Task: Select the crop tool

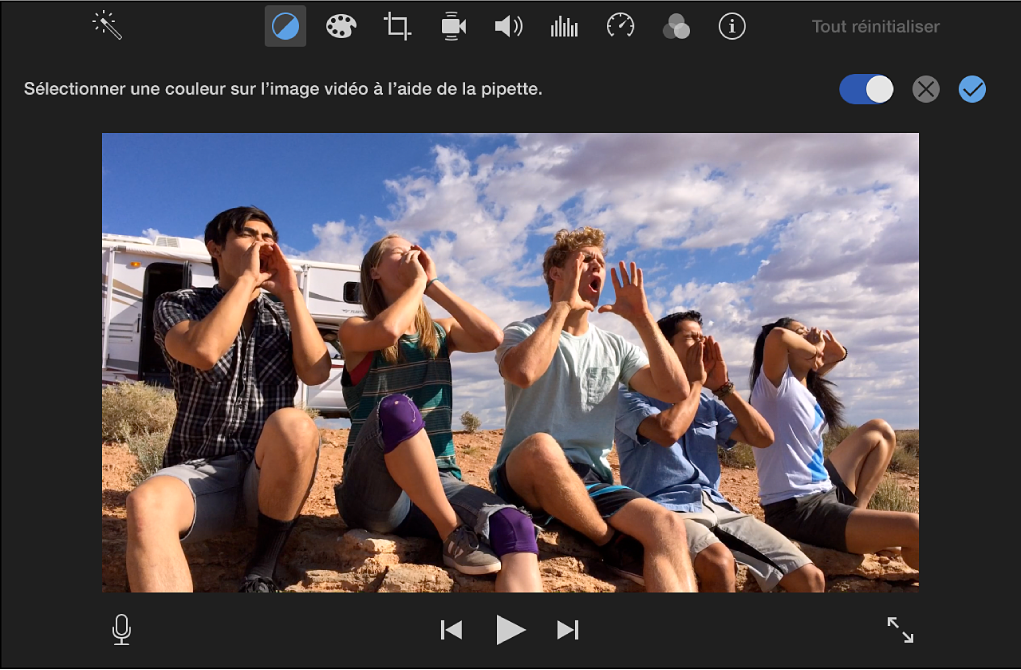Action: [x=397, y=27]
